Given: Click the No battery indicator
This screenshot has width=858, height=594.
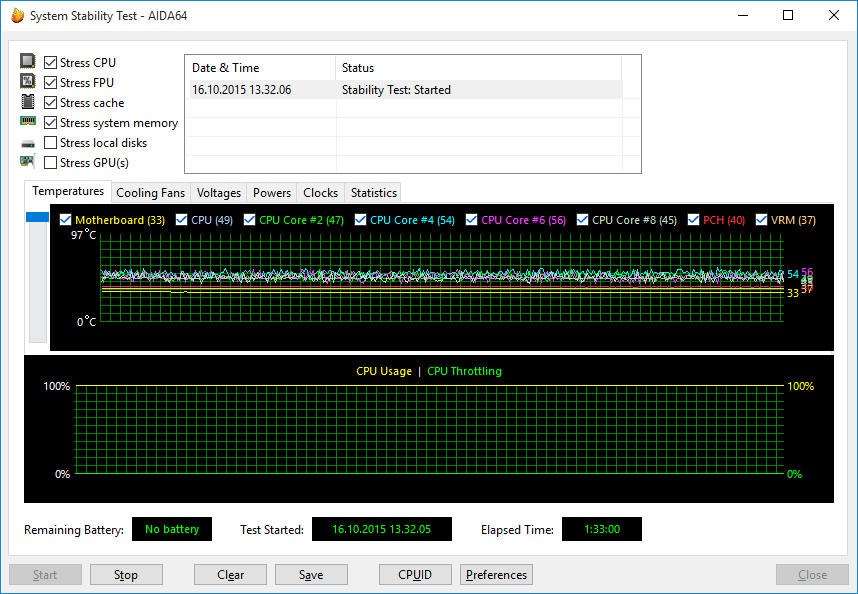Looking at the screenshot, I should (x=172, y=529).
